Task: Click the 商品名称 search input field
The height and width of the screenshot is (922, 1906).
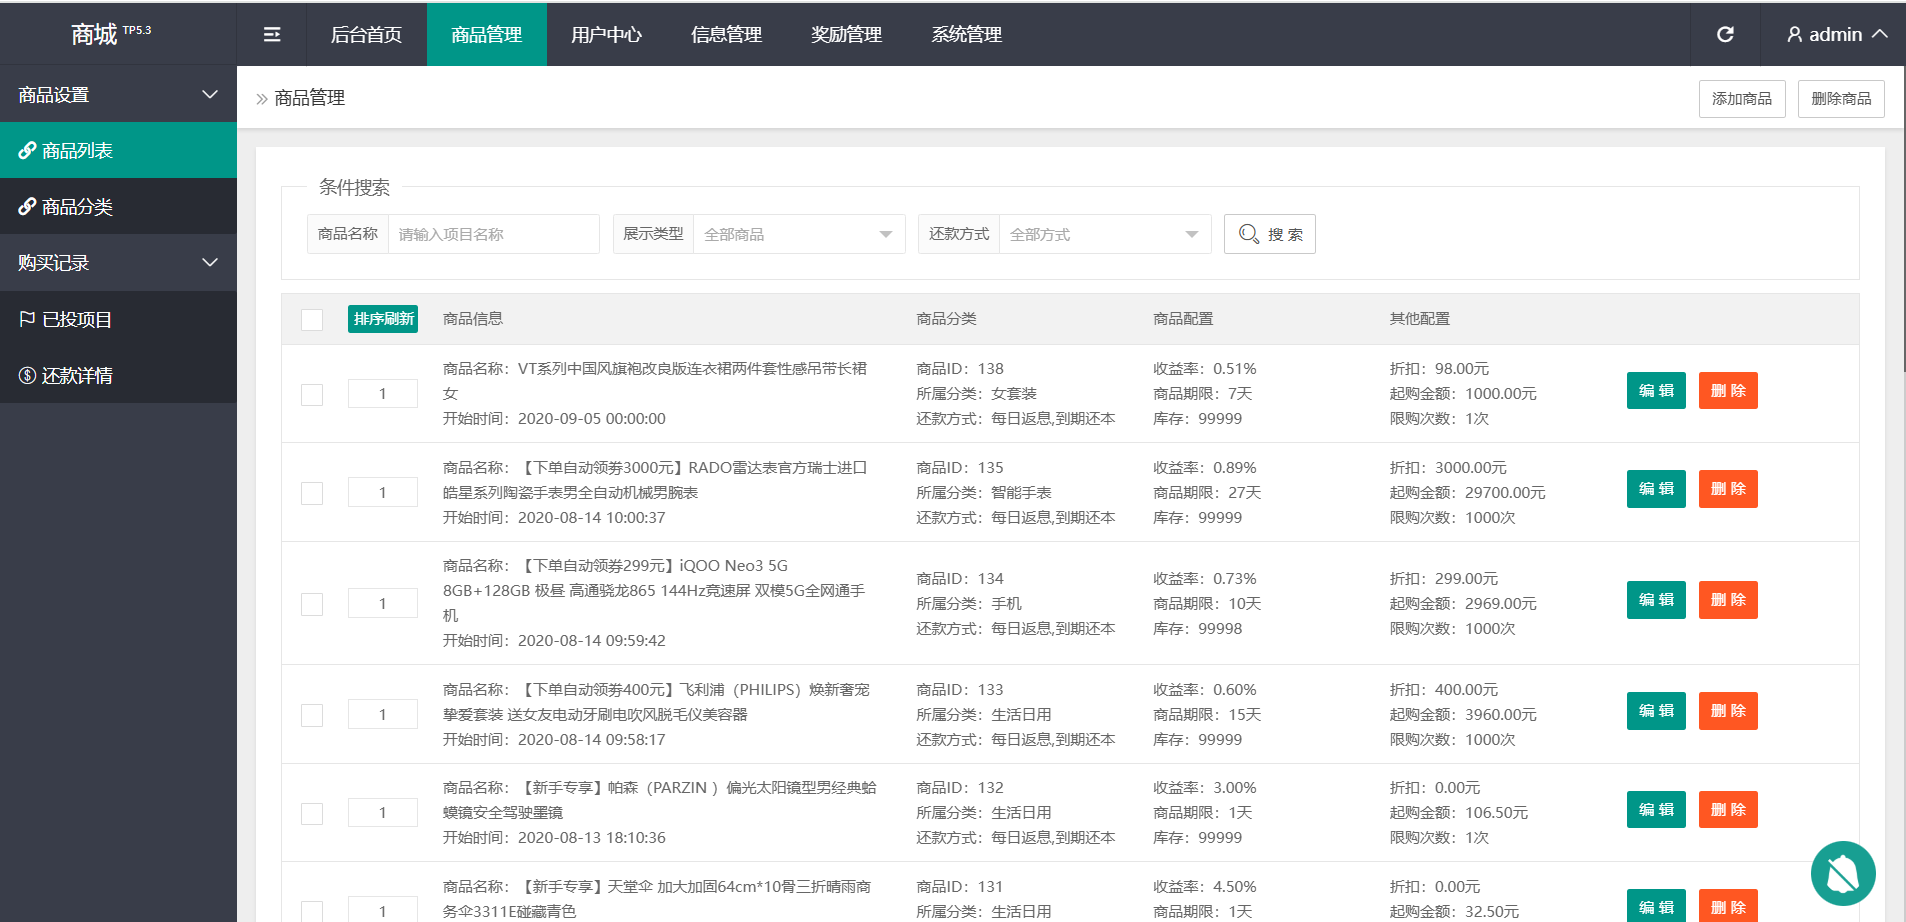Action: [494, 234]
